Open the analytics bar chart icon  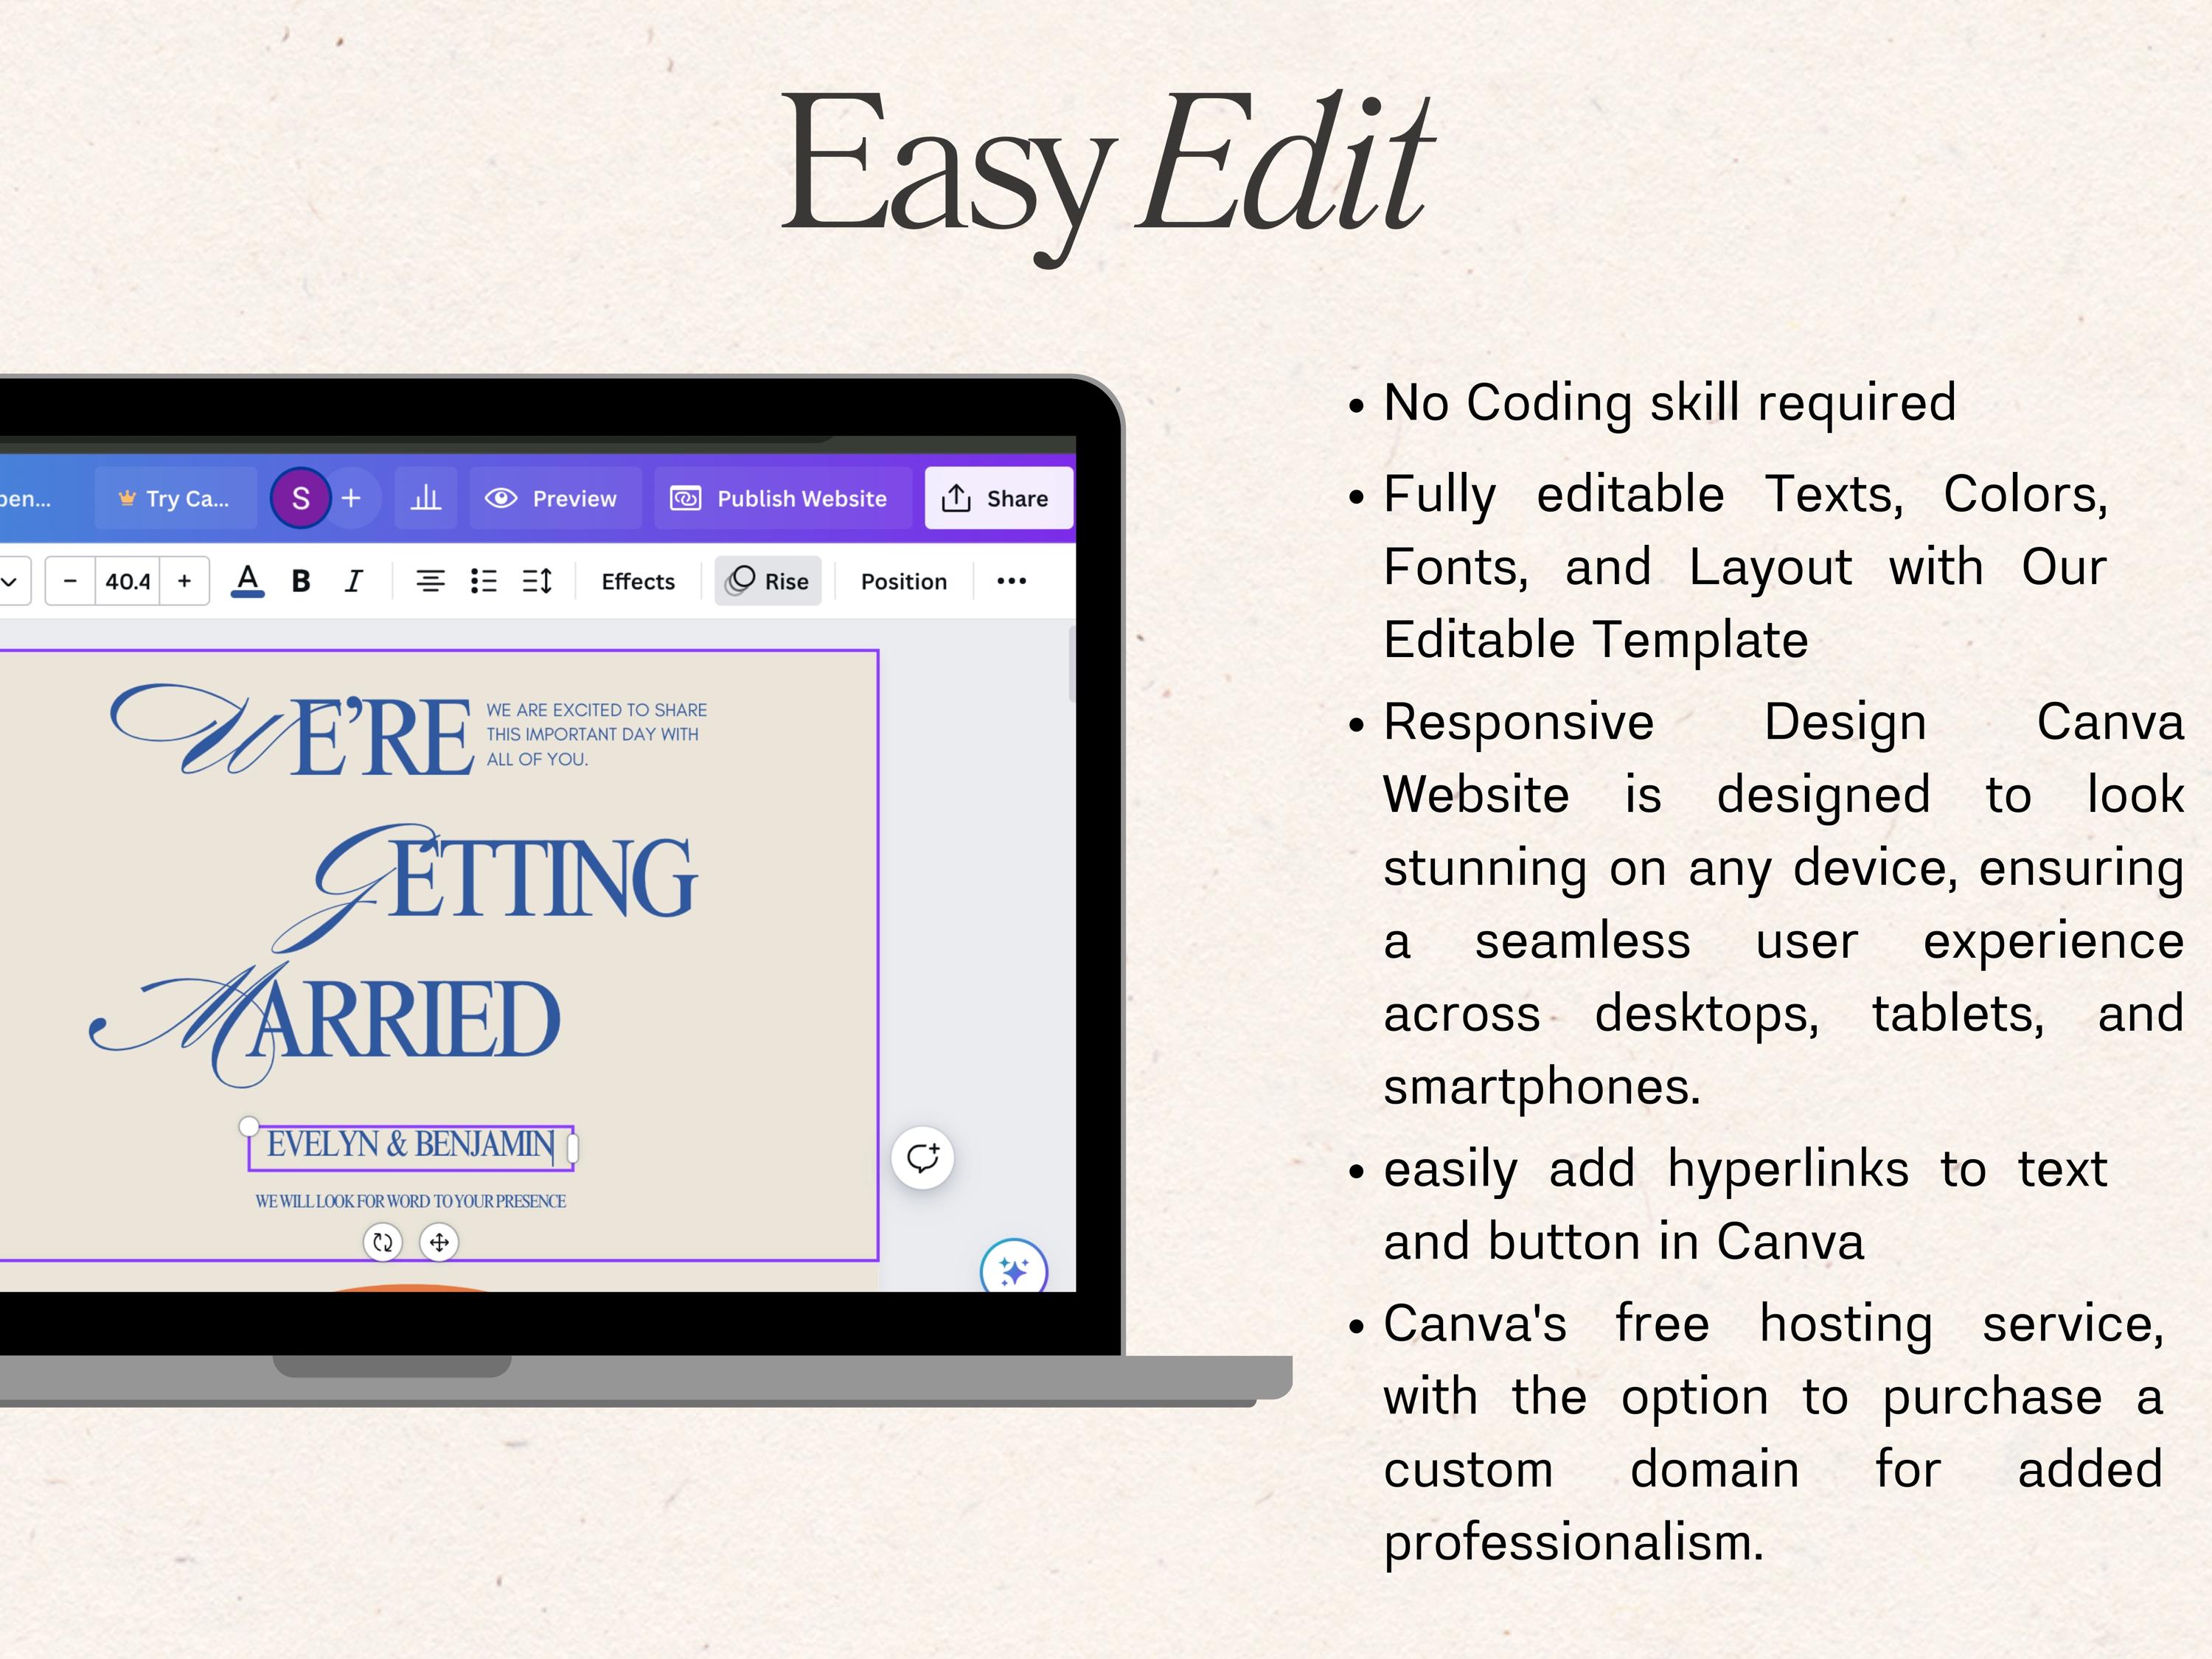[x=426, y=498]
